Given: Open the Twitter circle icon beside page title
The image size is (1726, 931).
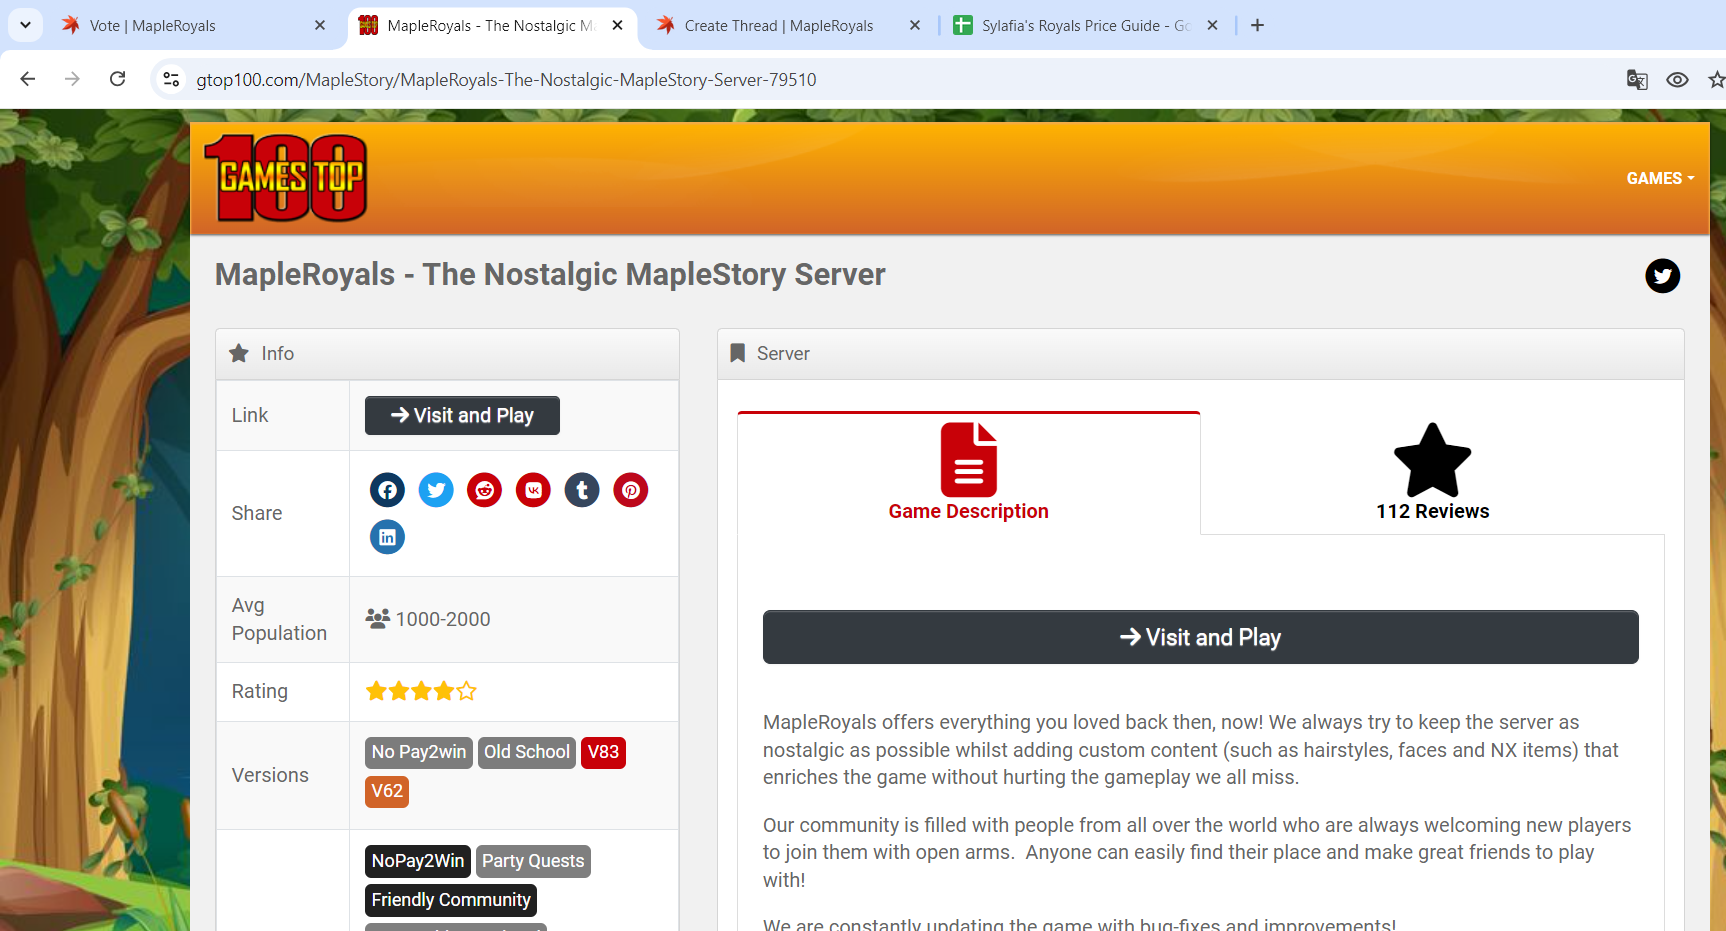Looking at the screenshot, I should (x=1663, y=276).
